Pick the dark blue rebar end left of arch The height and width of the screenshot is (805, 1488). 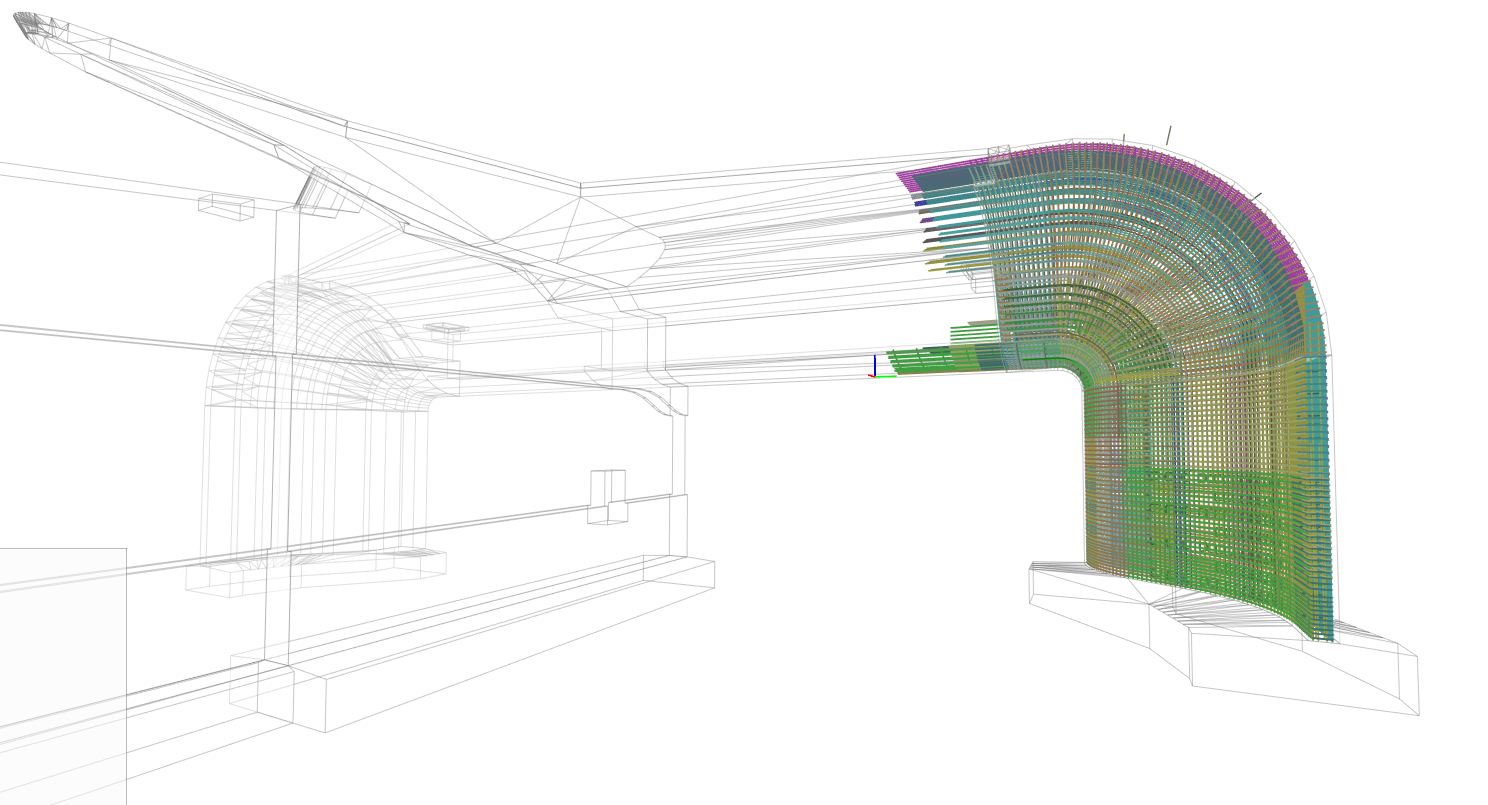921,203
